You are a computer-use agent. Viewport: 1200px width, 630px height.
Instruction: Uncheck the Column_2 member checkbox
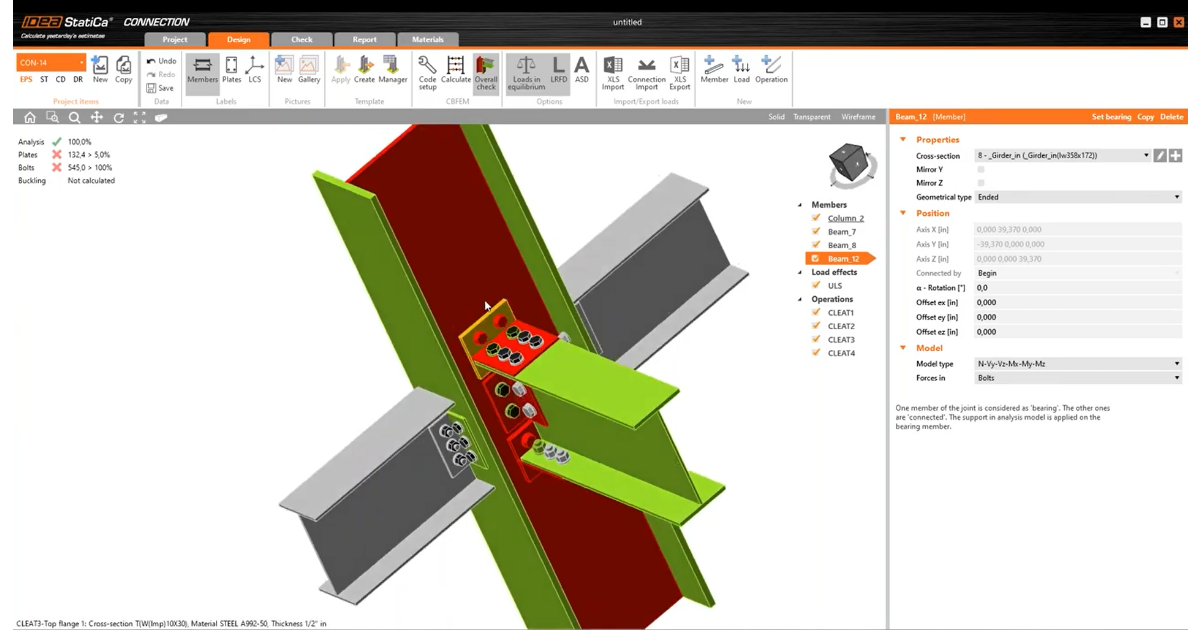point(817,218)
